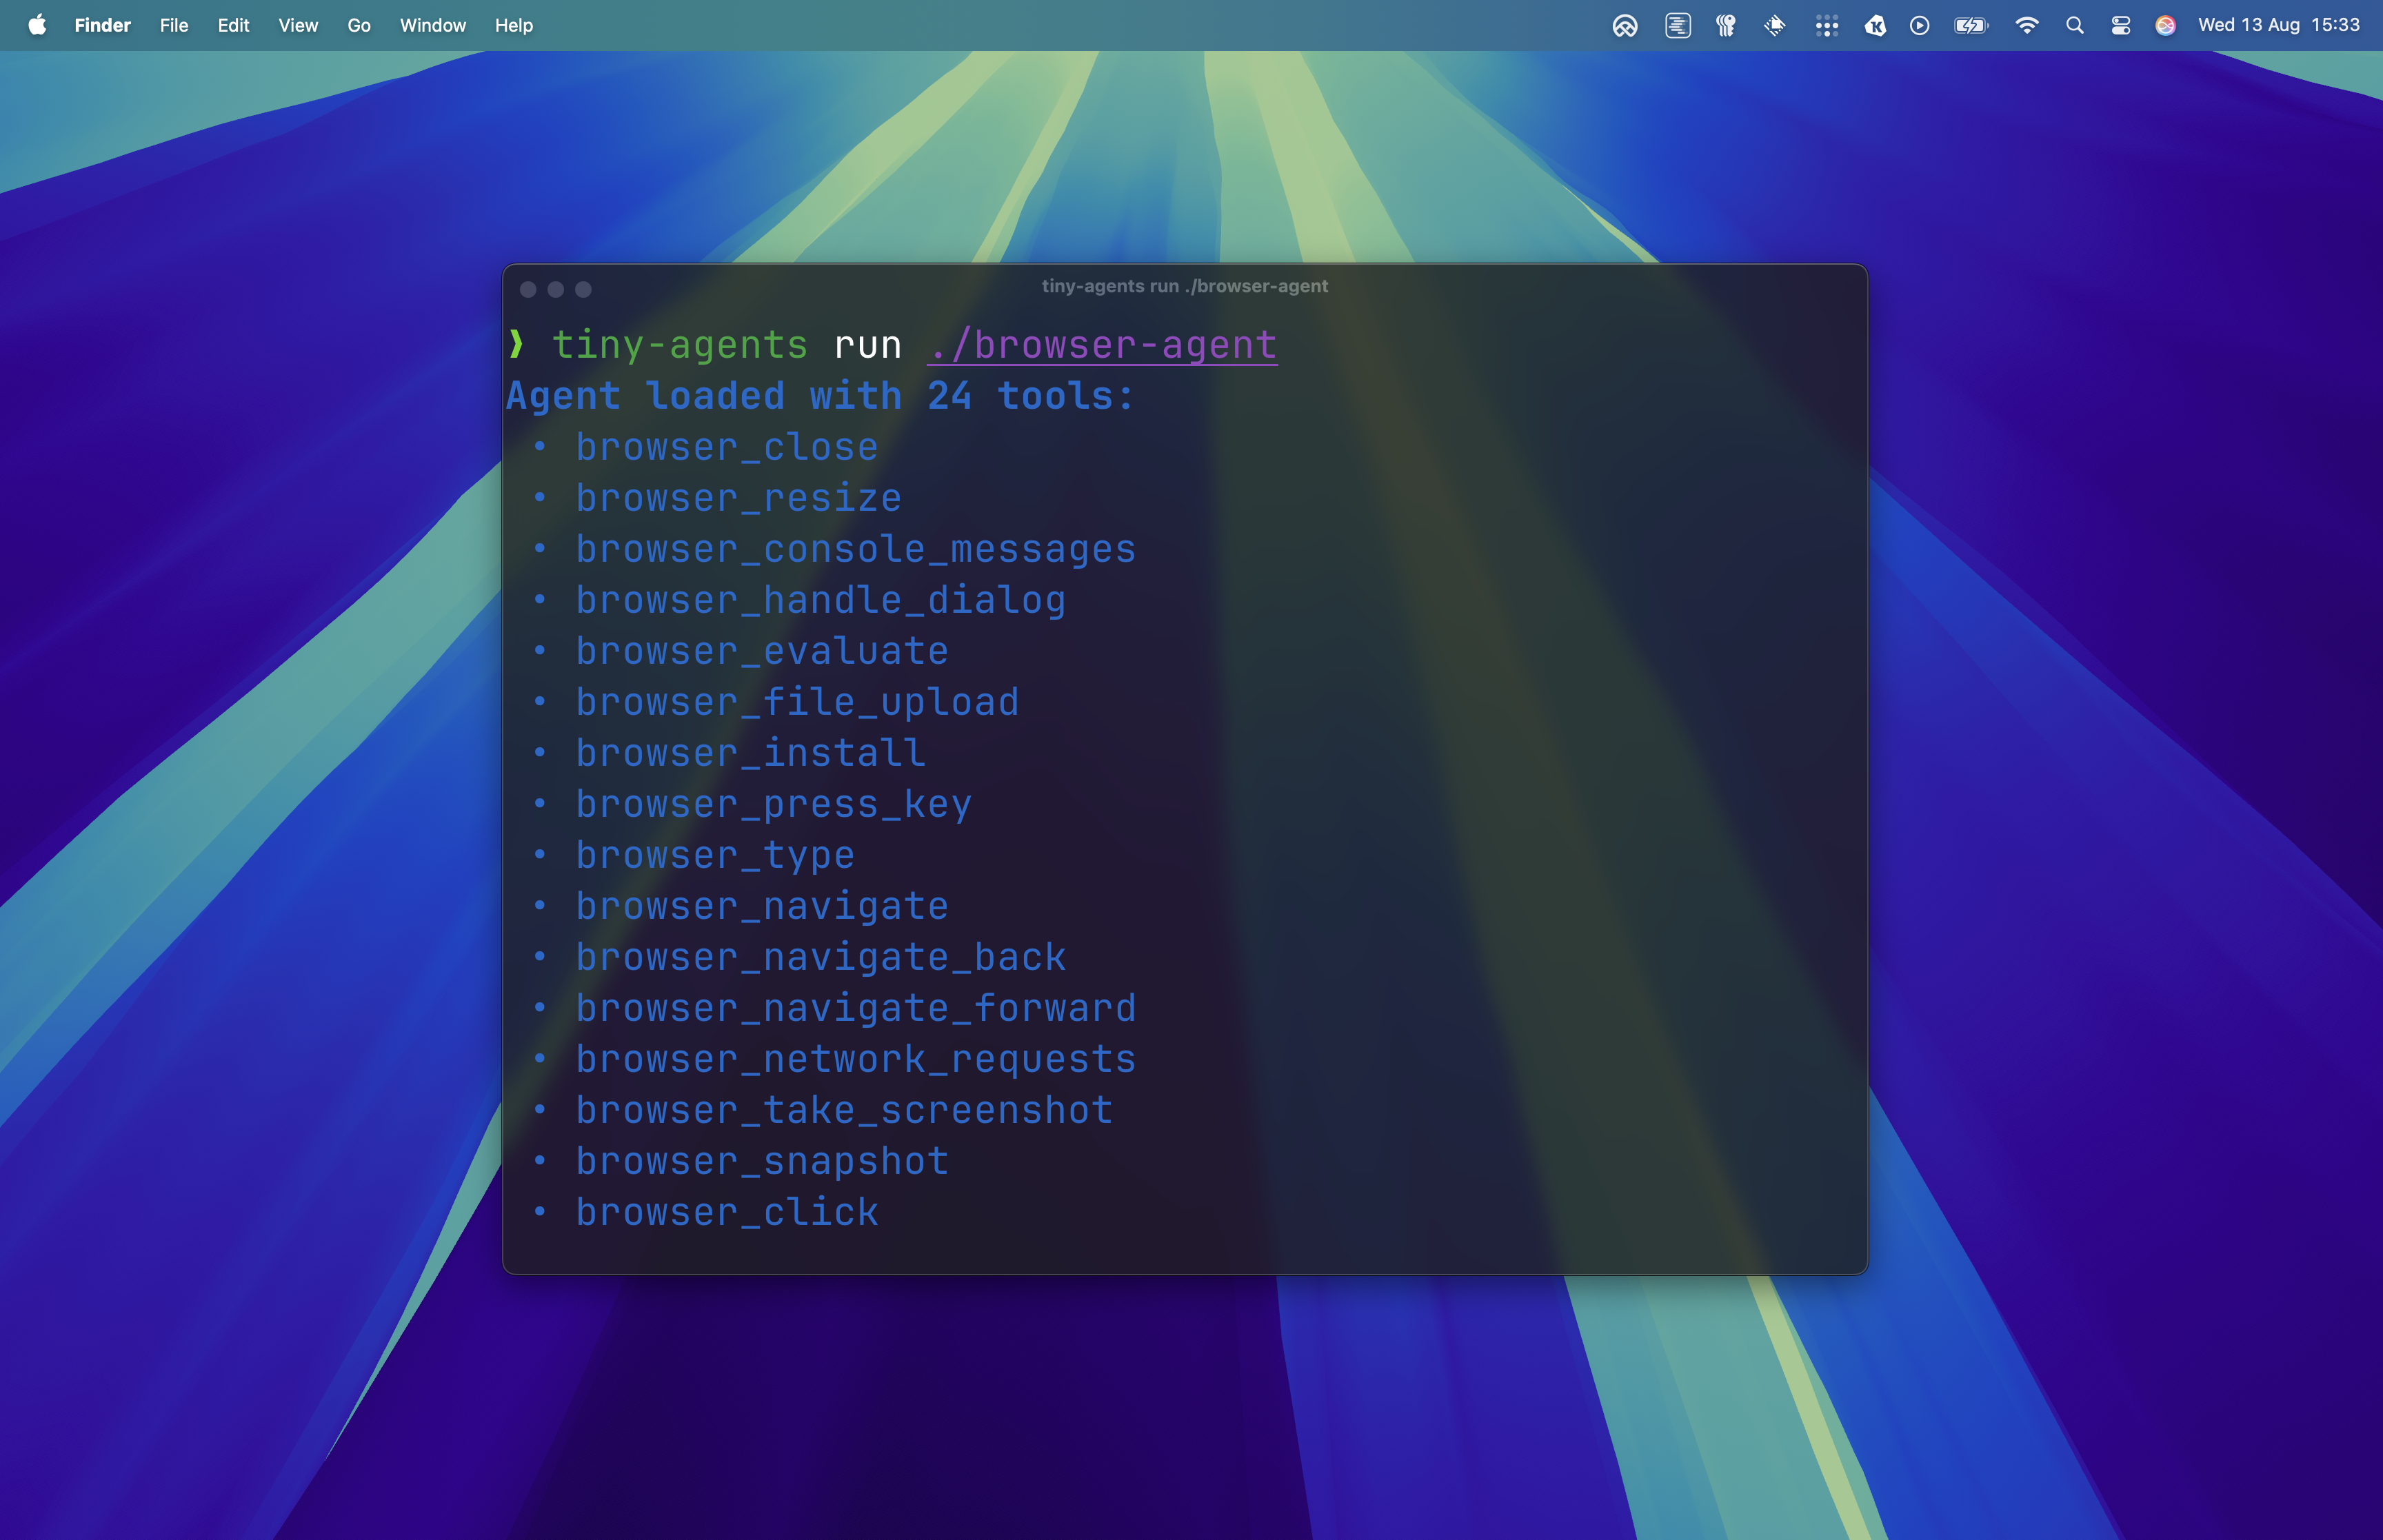Click the ./browser-agent underlined path
This screenshot has width=2383, height=1540.
coord(1102,345)
